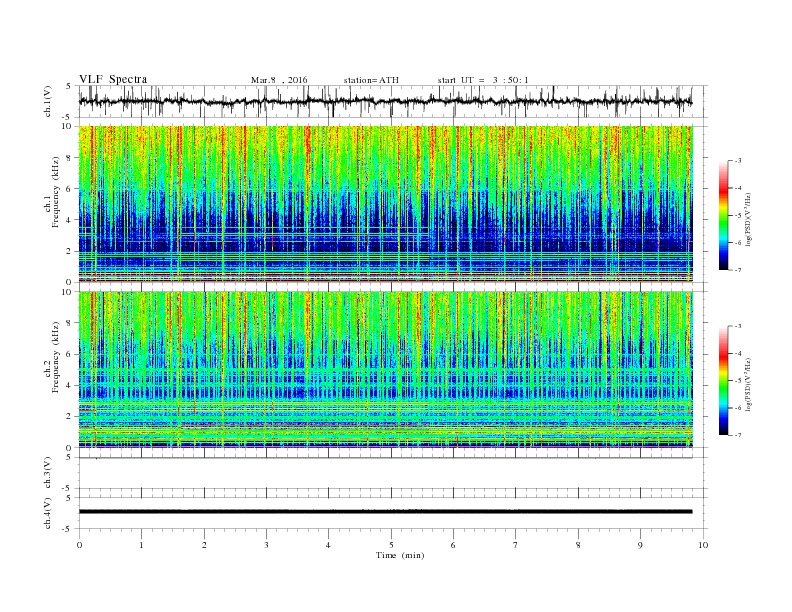
Task: Click the "-3" value on ch.1 colorbar
Action: click(x=738, y=161)
